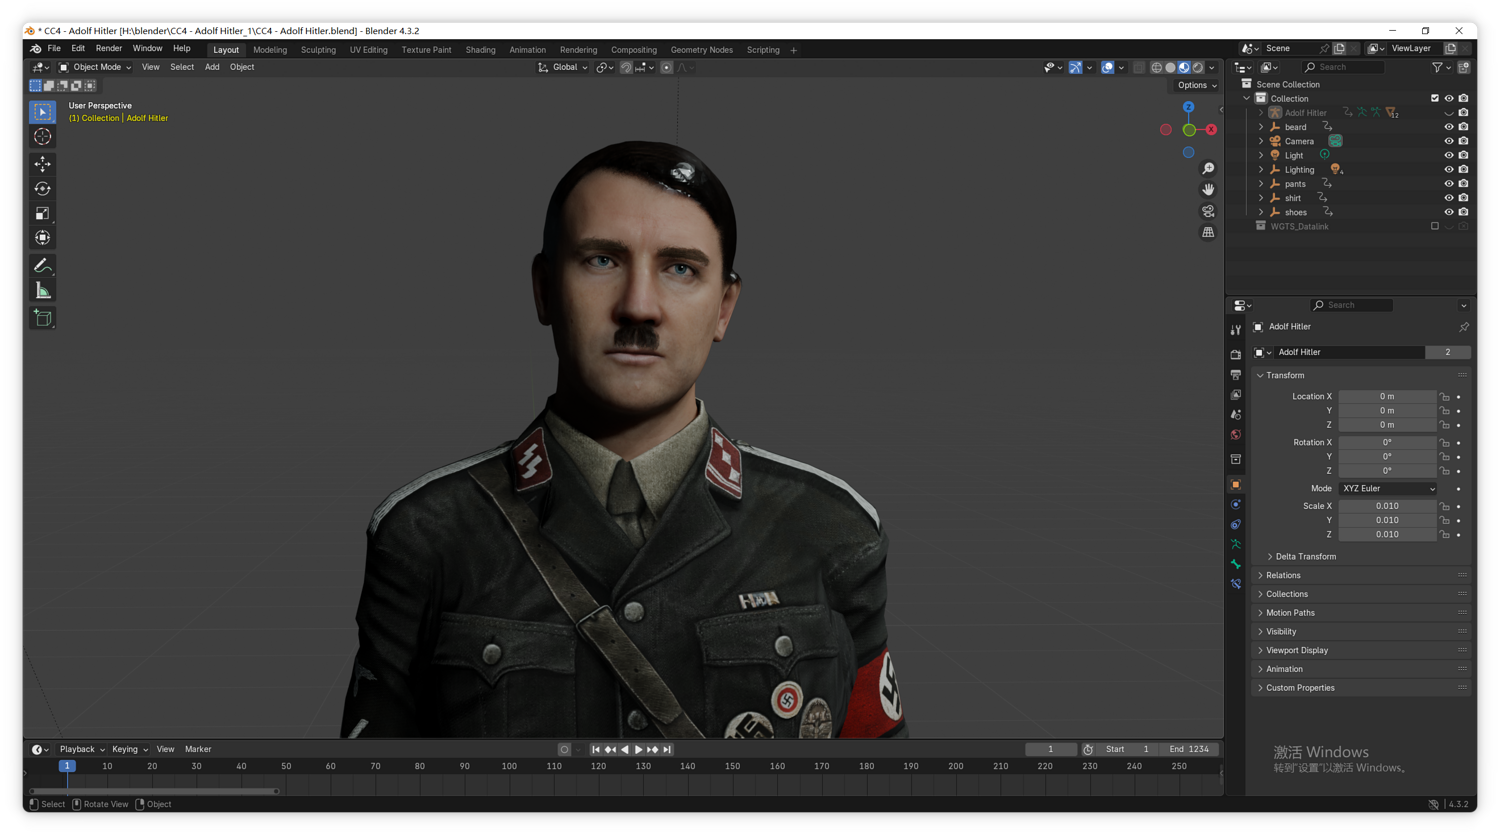Uncheck the Collection exclude checkbox

click(1435, 98)
